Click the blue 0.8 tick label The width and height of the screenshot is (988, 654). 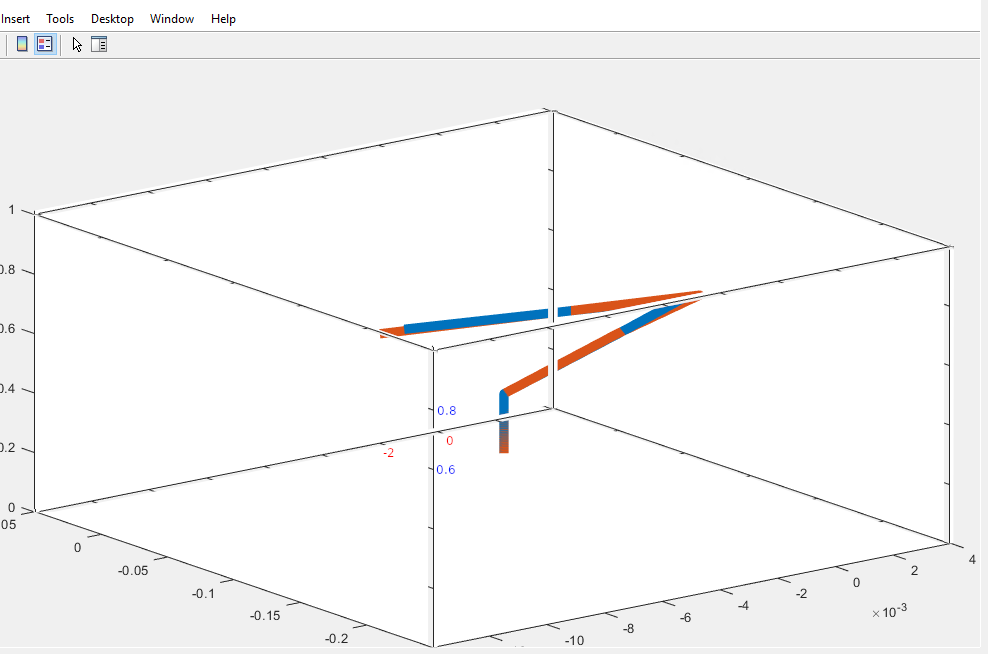[446, 411]
